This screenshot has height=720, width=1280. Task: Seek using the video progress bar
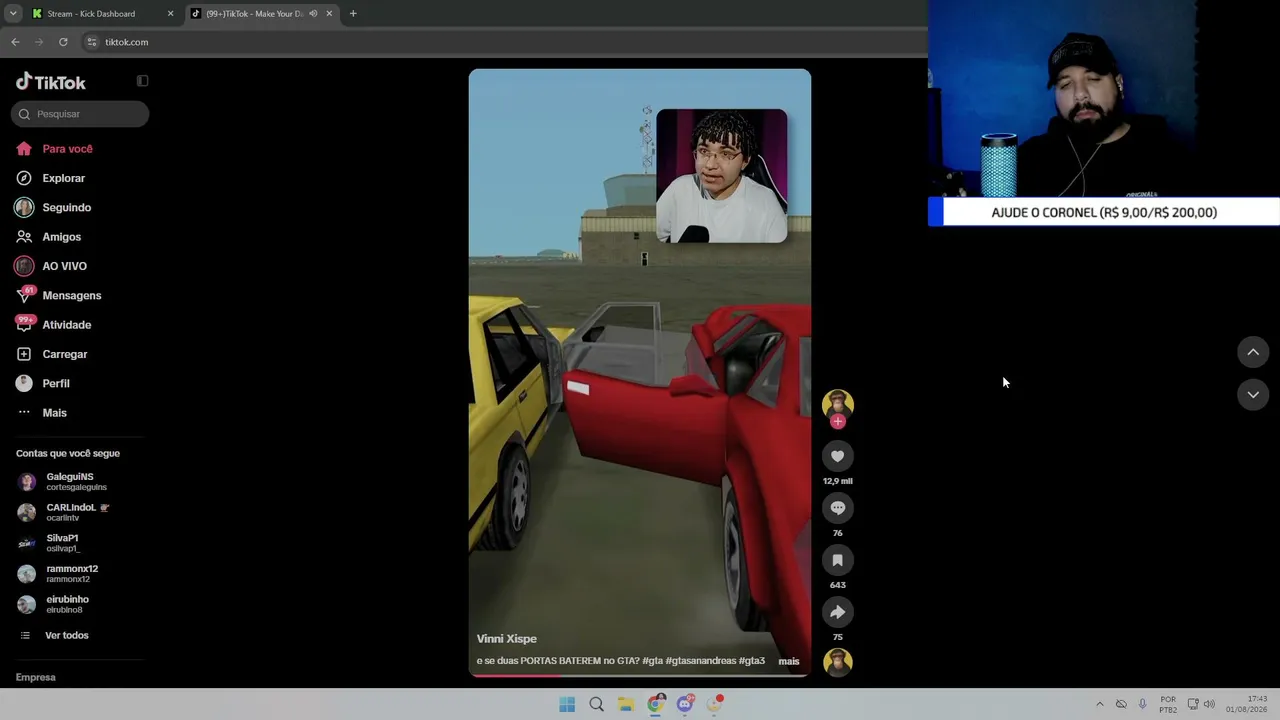pos(640,675)
